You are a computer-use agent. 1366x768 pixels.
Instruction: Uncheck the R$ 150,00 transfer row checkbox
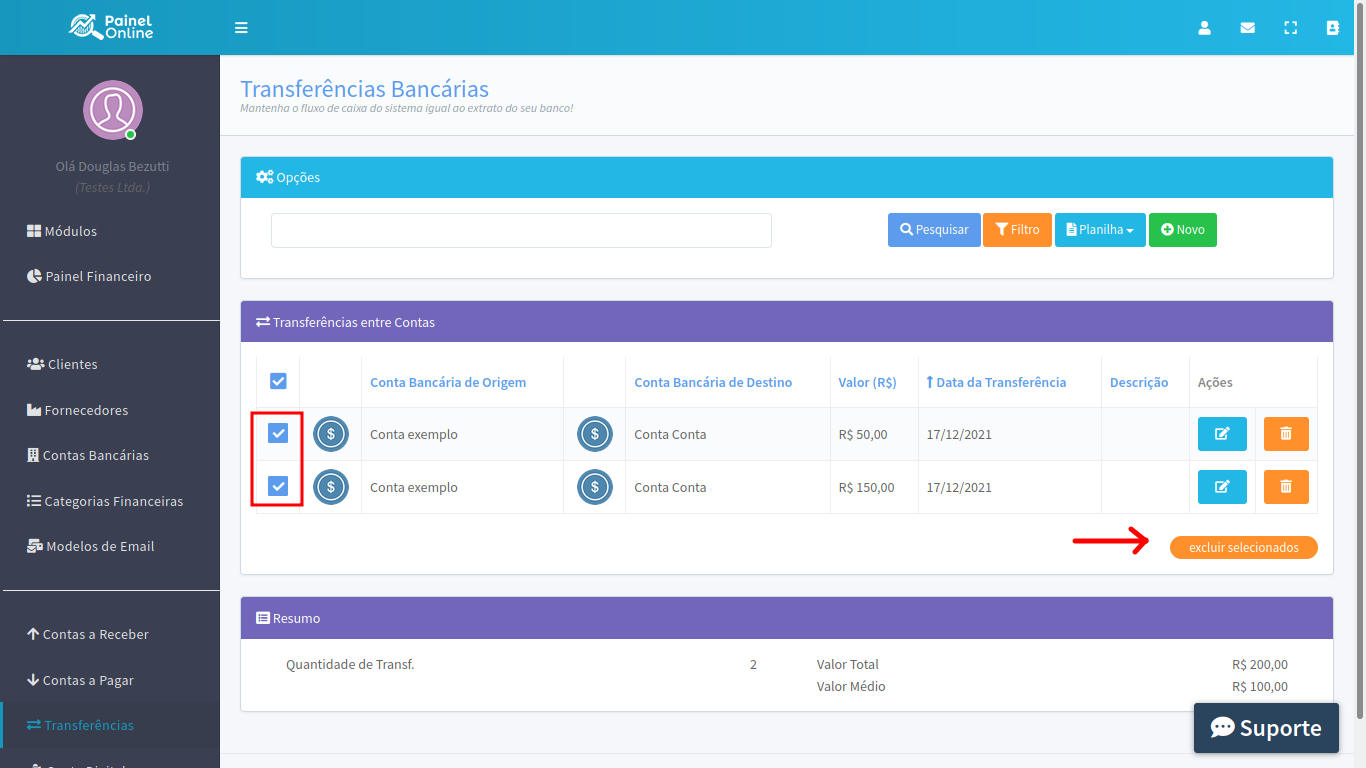[278, 486]
